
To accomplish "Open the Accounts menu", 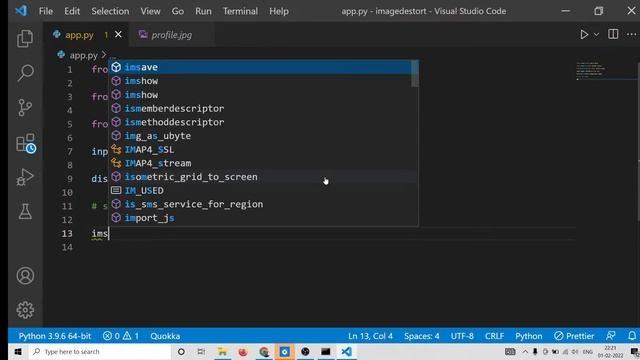I will tap(25, 276).
